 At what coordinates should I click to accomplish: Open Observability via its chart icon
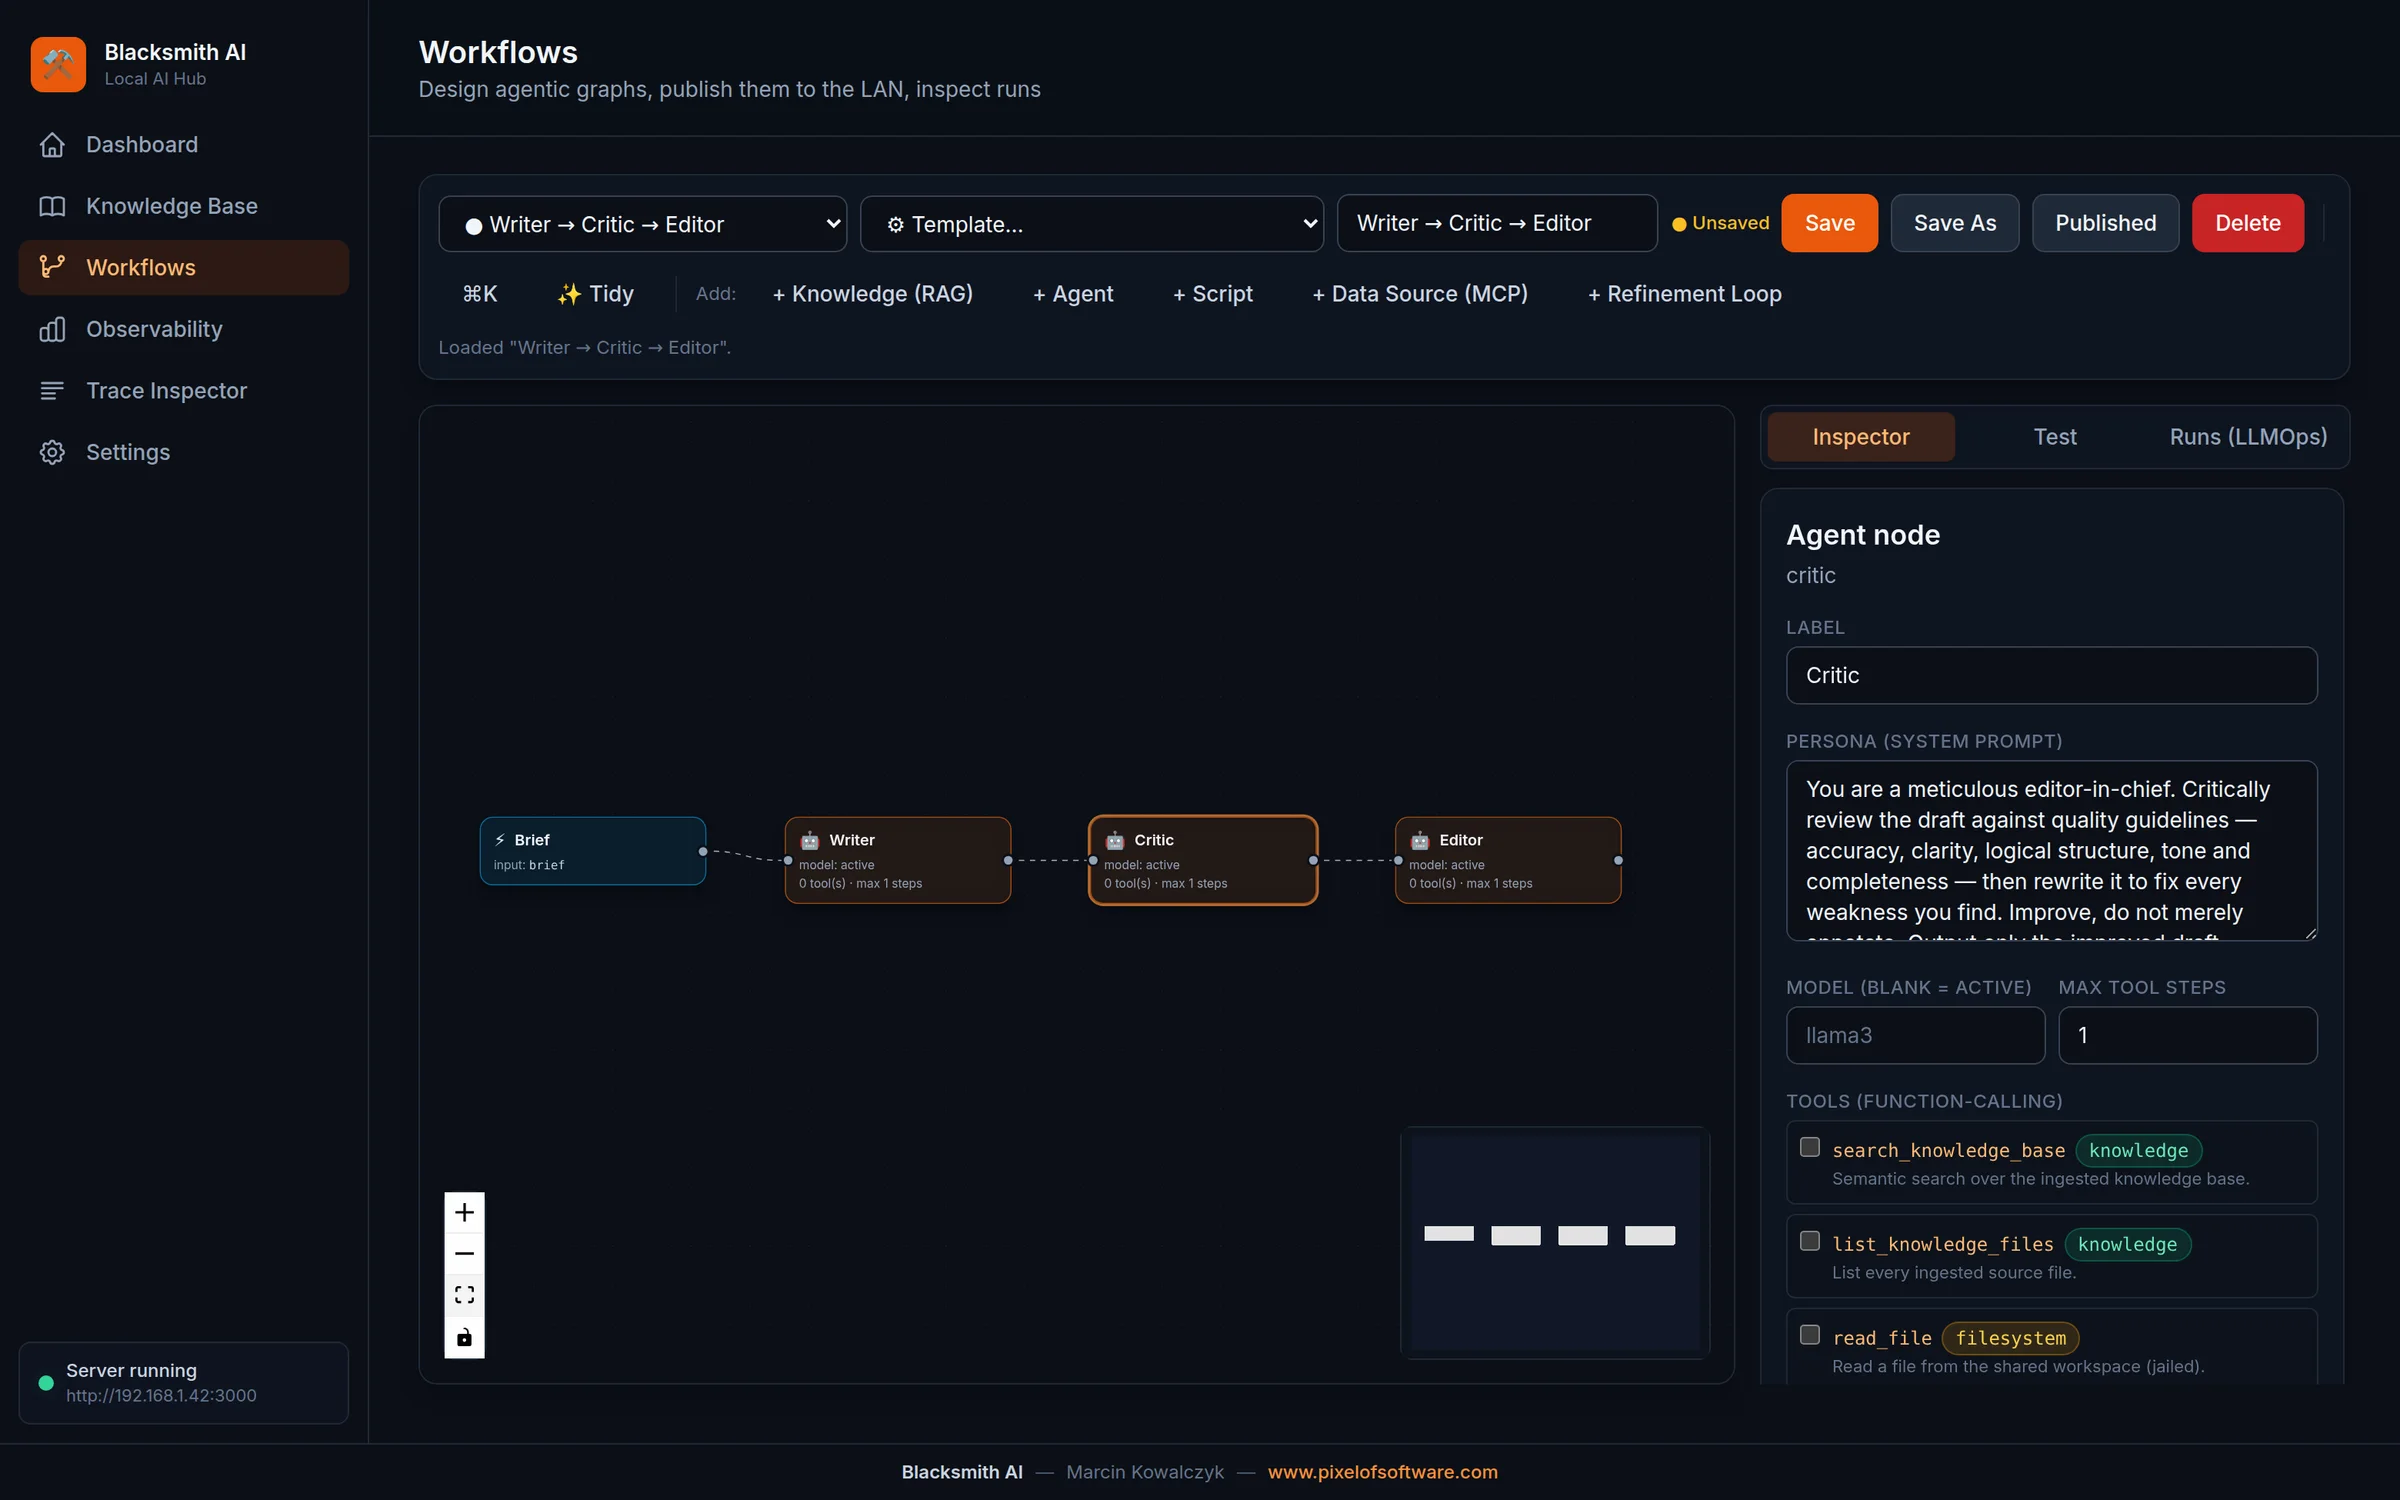52,329
